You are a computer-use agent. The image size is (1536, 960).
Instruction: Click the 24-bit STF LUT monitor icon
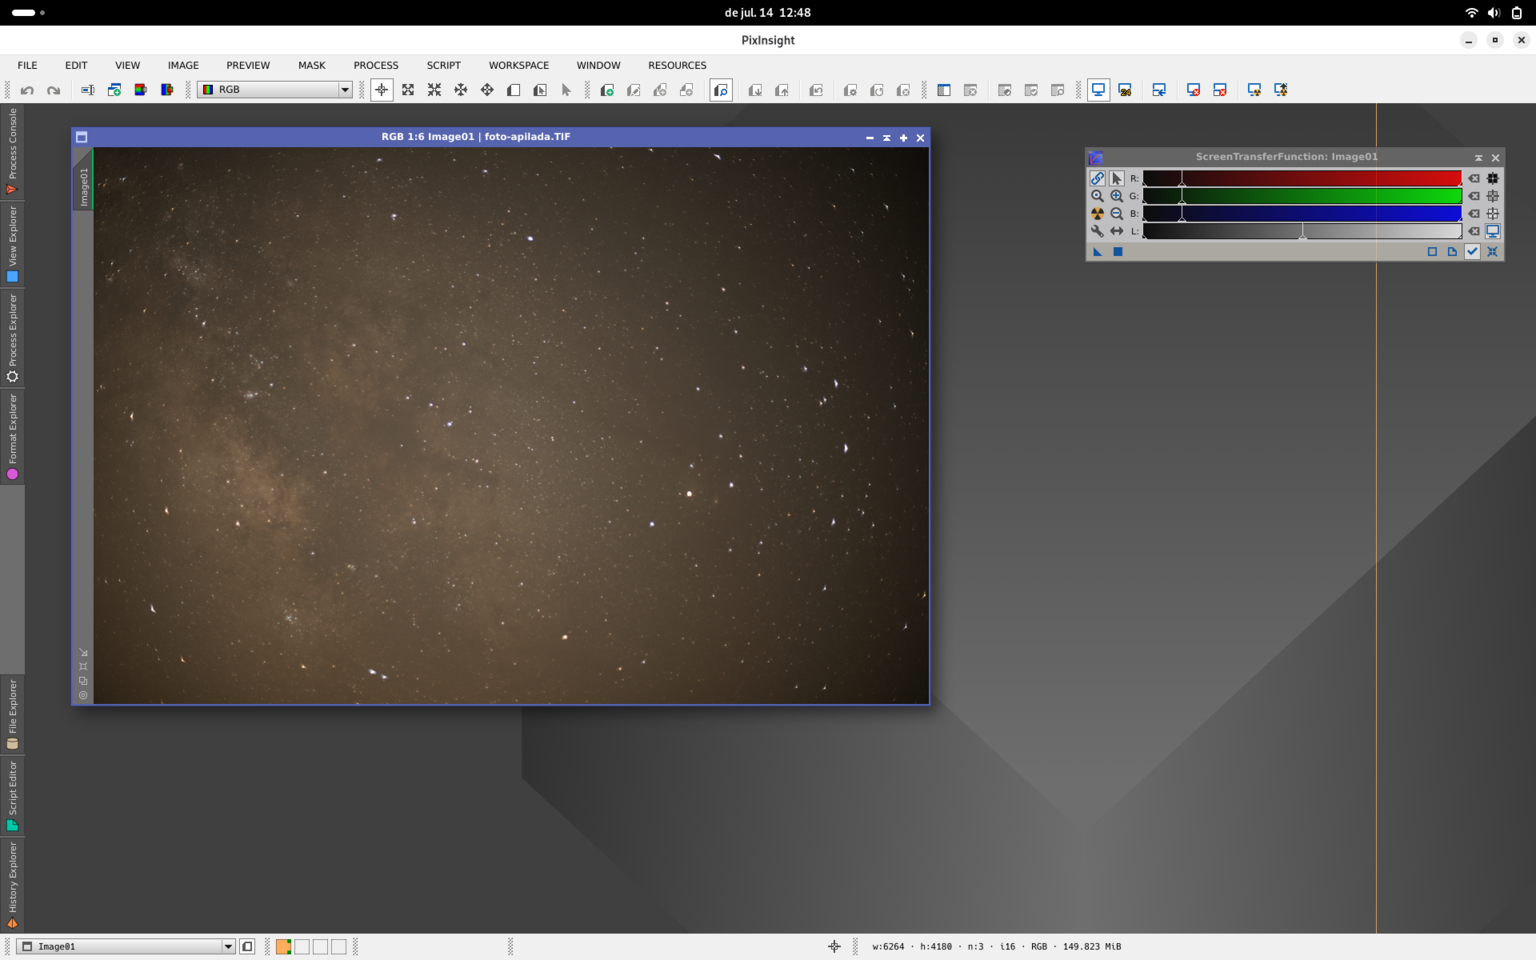[x=1125, y=90]
